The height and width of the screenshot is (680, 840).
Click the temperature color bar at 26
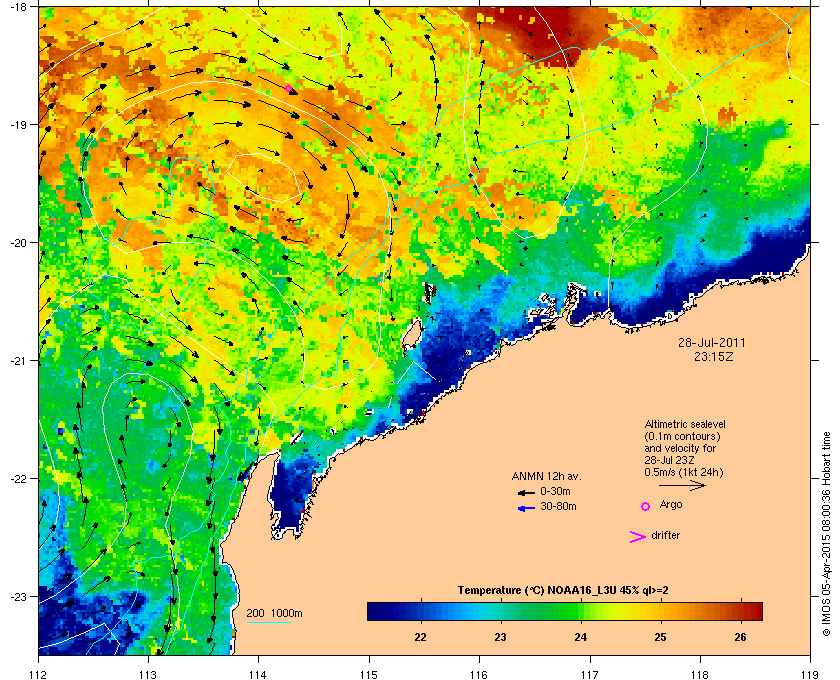740,611
